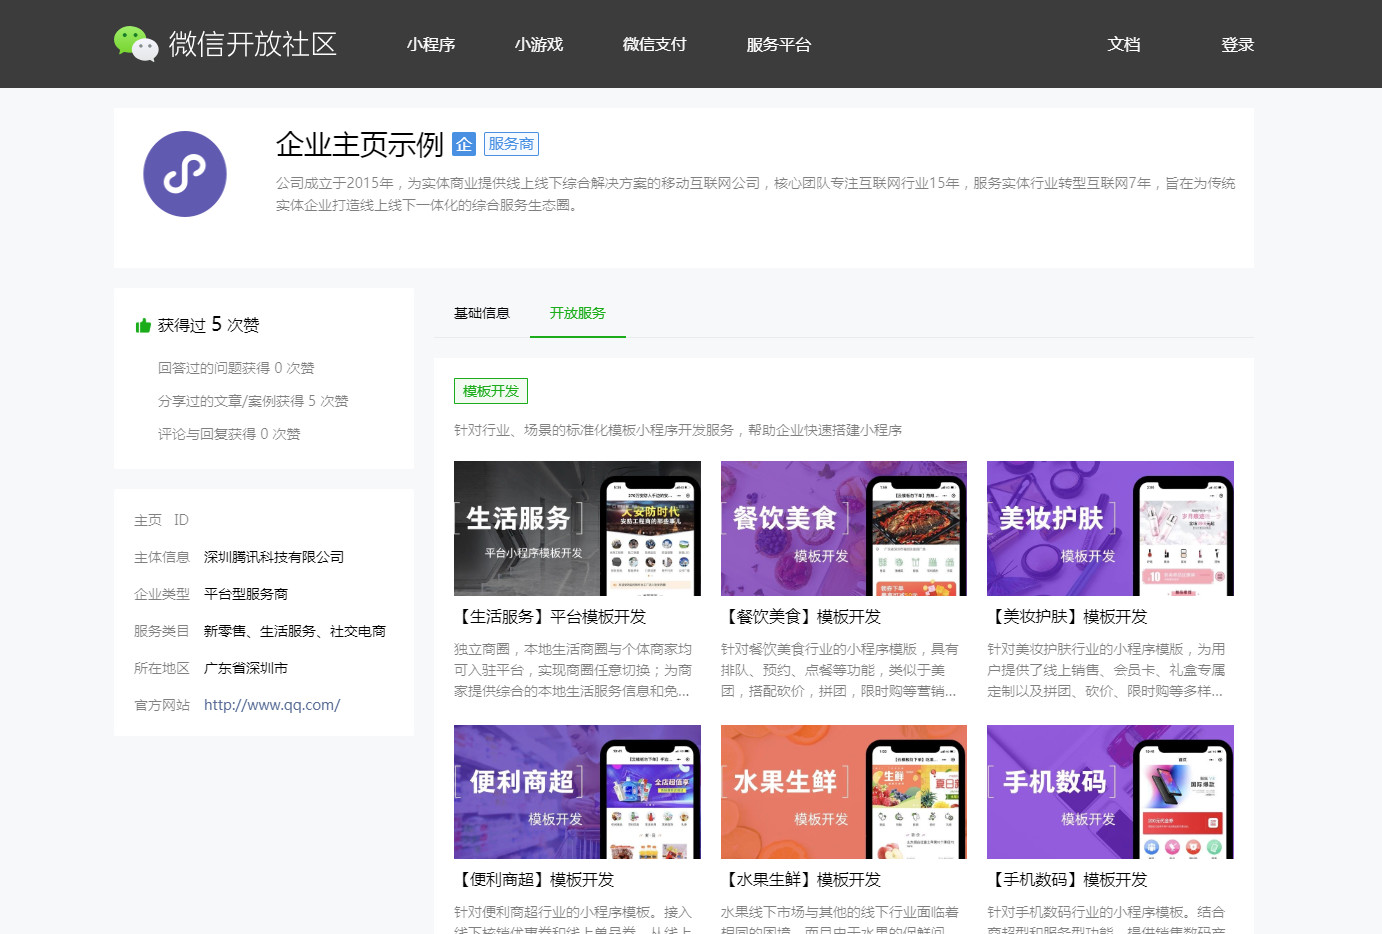Go to 微信支付 section
This screenshot has width=1382, height=934.
(x=655, y=44)
